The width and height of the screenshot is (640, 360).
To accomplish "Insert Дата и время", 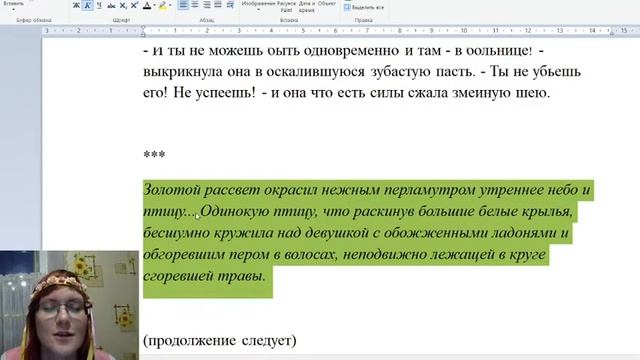I will click(x=307, y=6).
